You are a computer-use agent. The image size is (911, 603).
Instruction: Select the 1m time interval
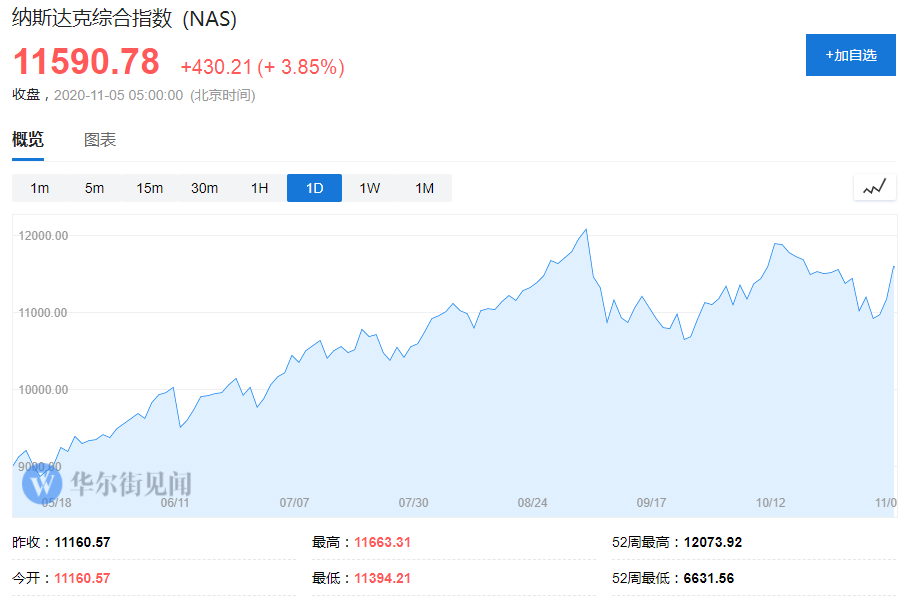pos(40,188)
